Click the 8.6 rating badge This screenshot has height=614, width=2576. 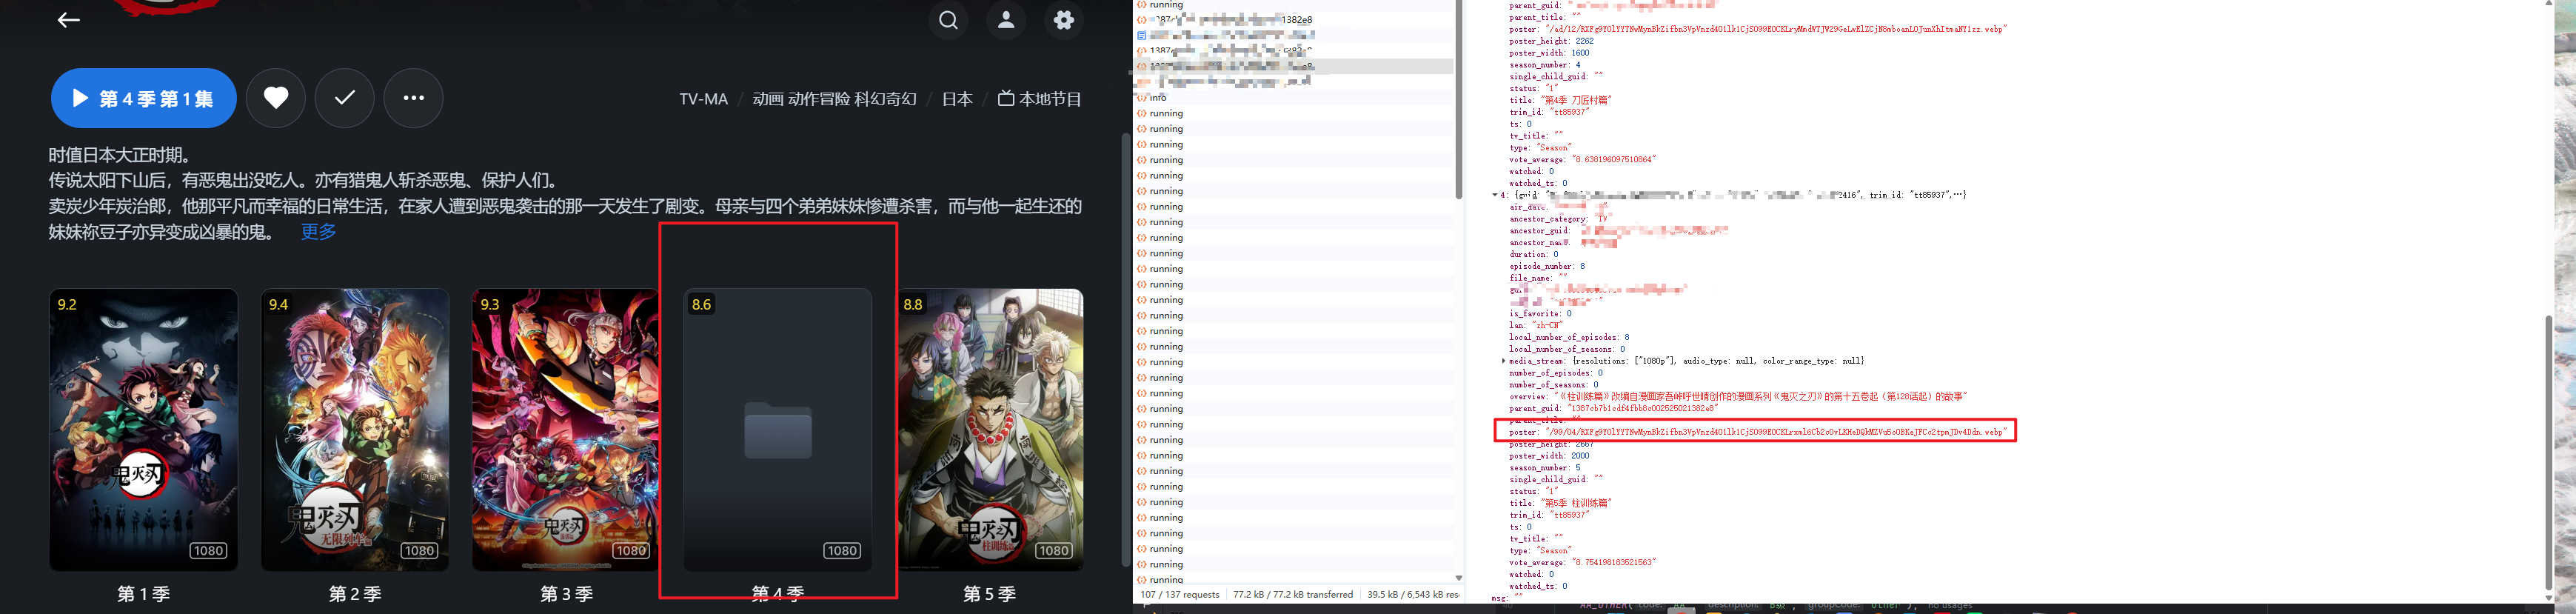(x=701, y=305)
